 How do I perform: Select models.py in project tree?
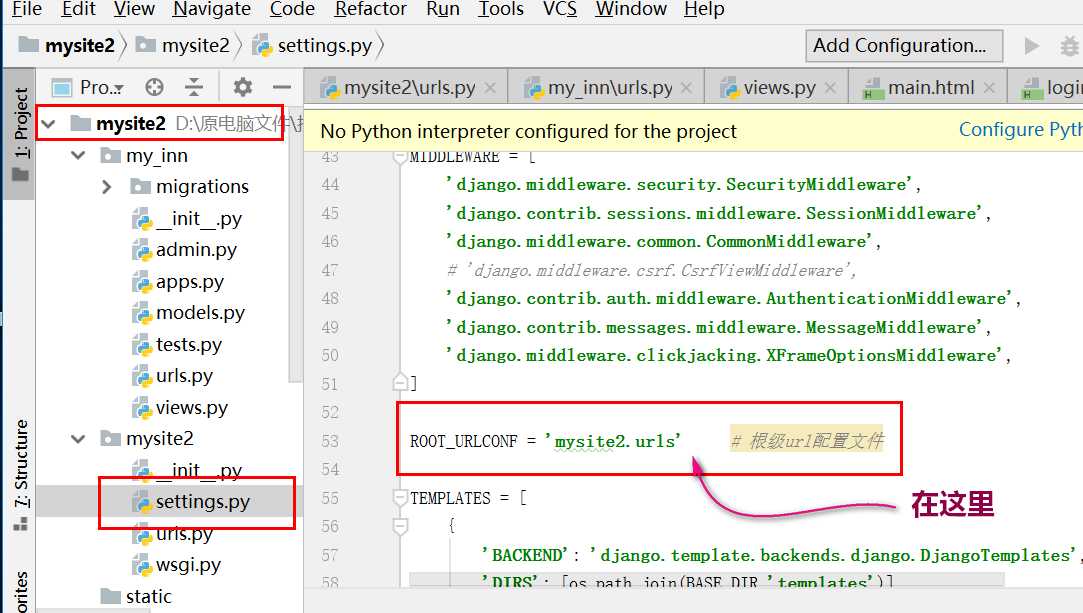click(189, 313)
